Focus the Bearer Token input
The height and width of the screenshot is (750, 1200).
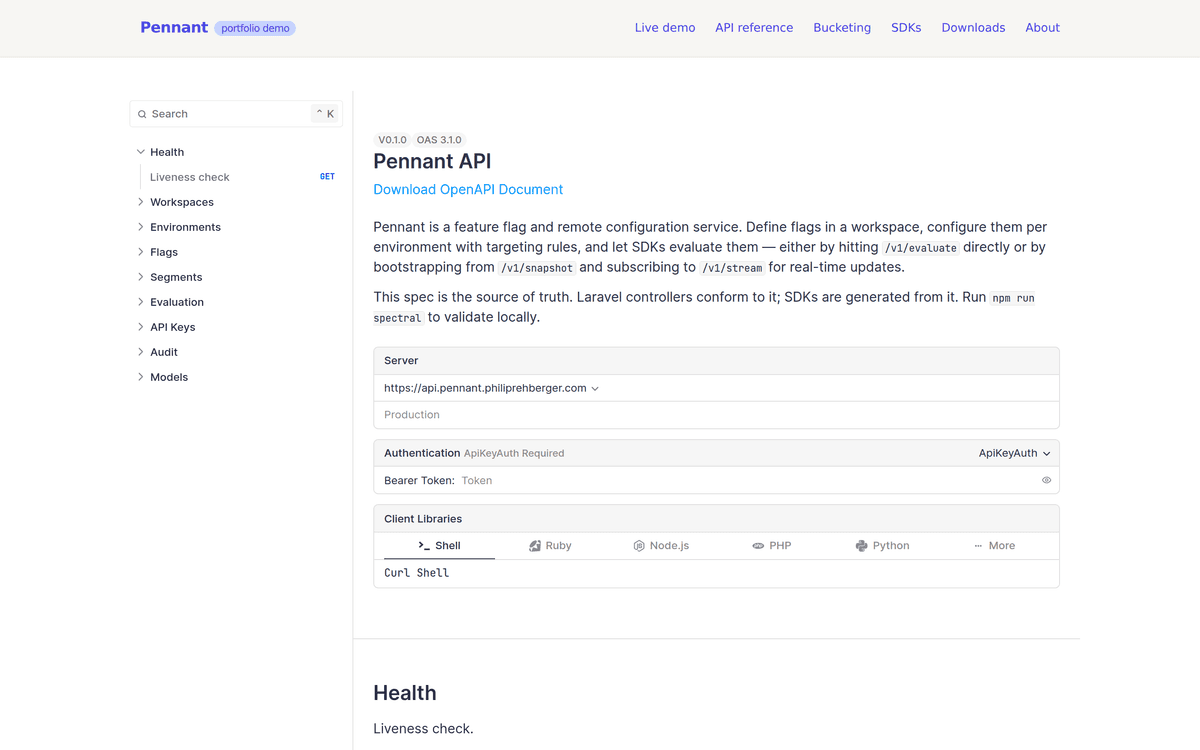pos(748,480)
